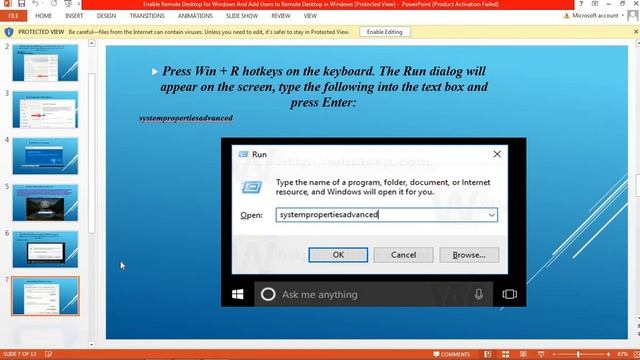Click the Run dialog title icon
The image size is (640, 360).
tap(244, 154)
